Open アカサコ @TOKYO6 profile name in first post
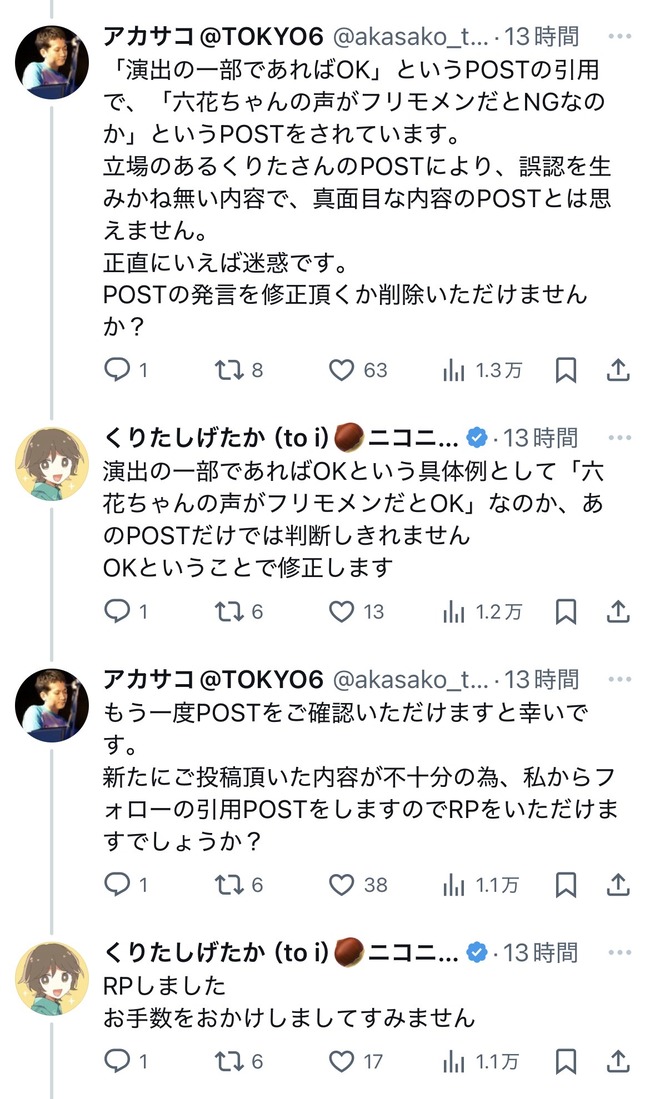650x1099 pixels. click(x=213, y=36)
